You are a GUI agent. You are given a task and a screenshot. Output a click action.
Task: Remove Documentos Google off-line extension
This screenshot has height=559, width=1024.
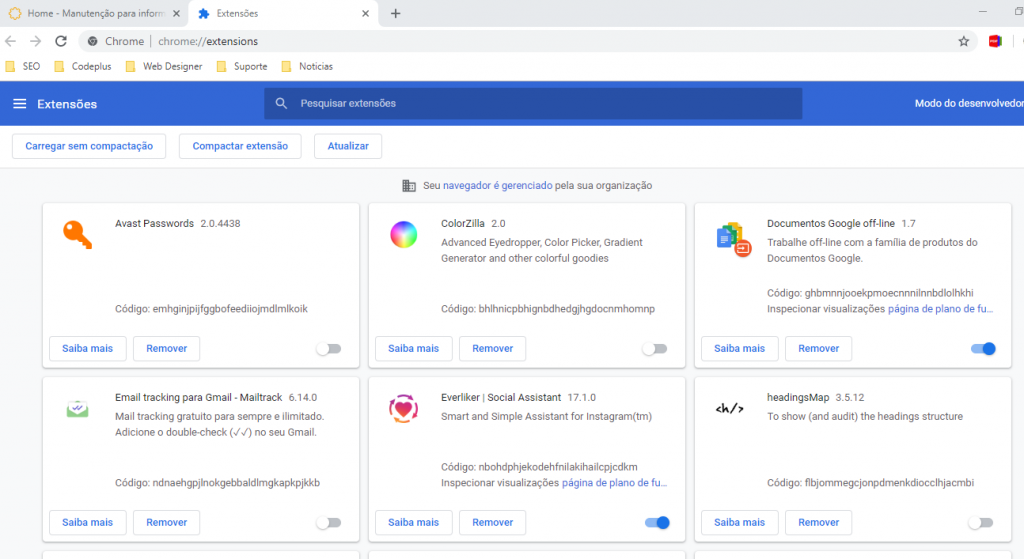click(x=818, y=349)
